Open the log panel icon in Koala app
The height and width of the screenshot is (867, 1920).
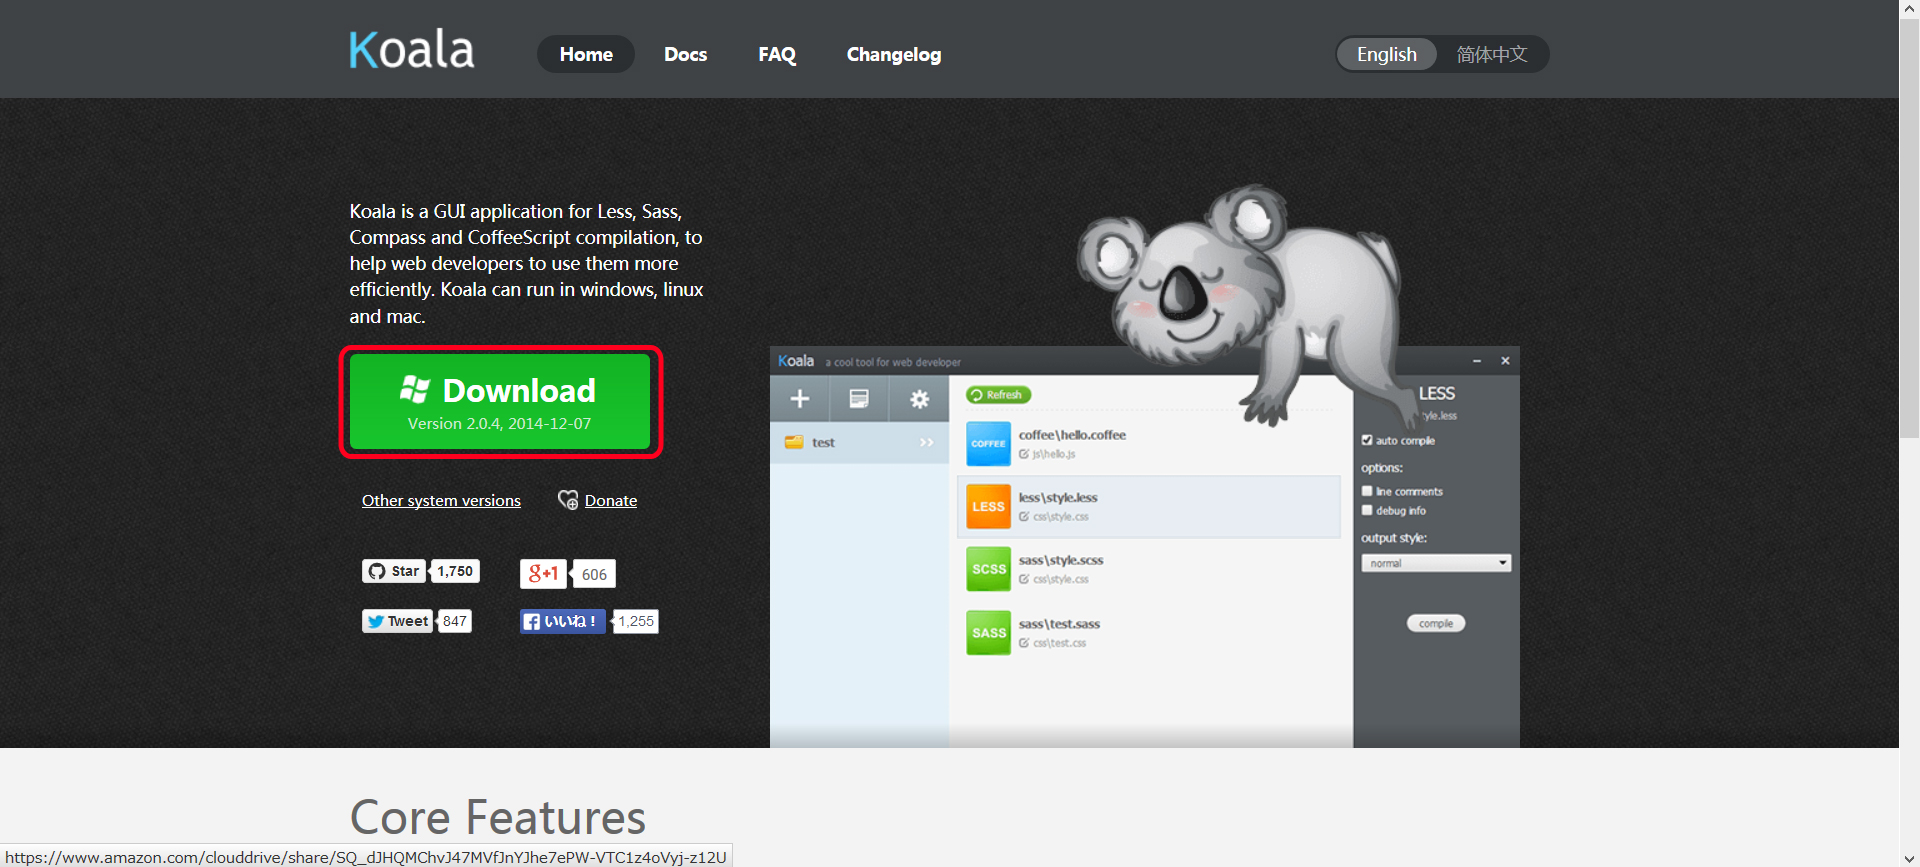click(859, 399)
